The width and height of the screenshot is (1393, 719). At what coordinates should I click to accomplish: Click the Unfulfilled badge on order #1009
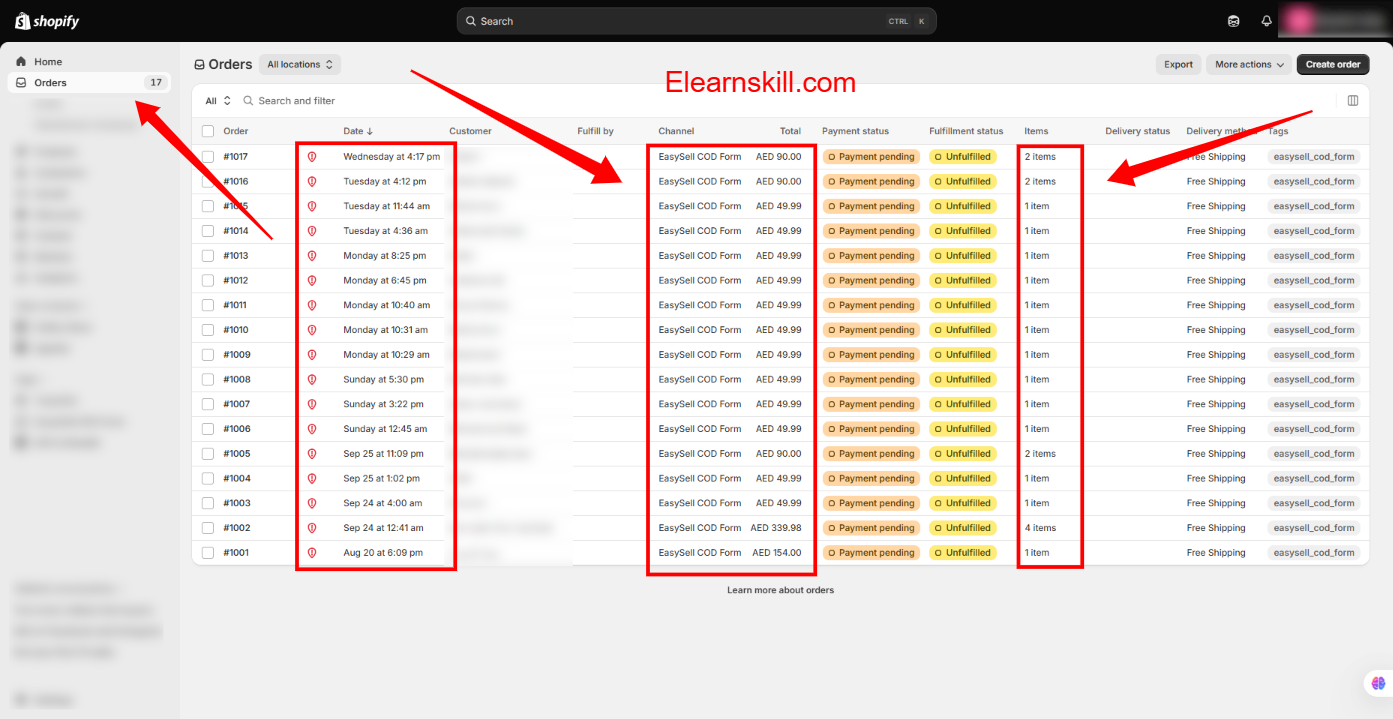[963, 355]
